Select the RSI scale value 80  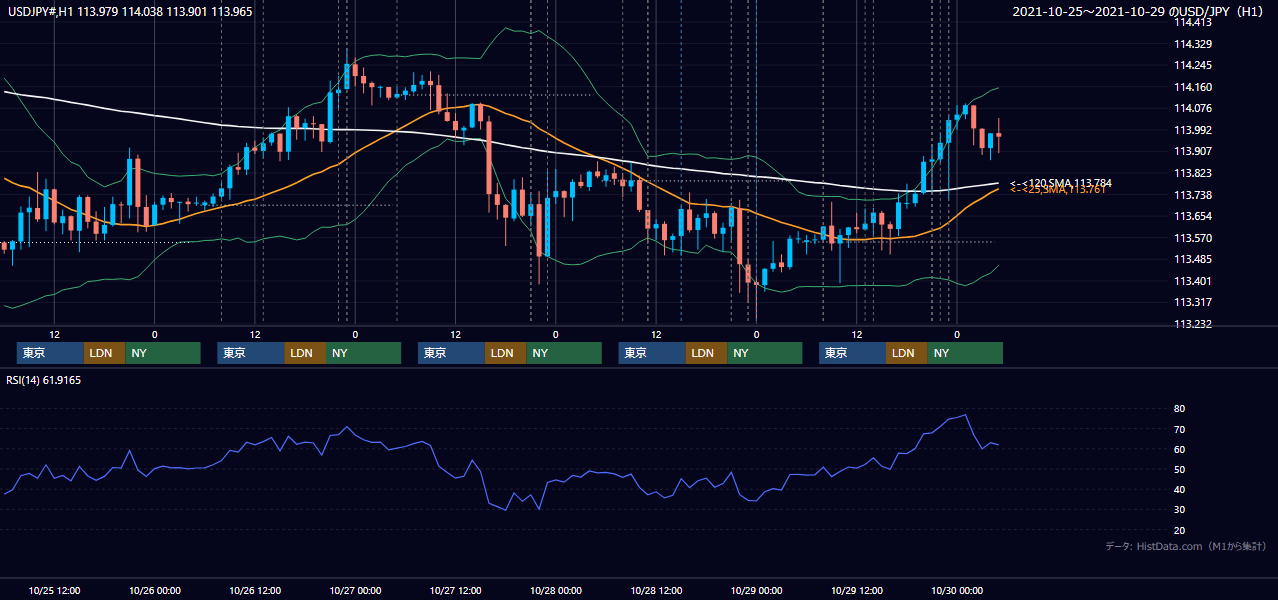click(1180, 409)
